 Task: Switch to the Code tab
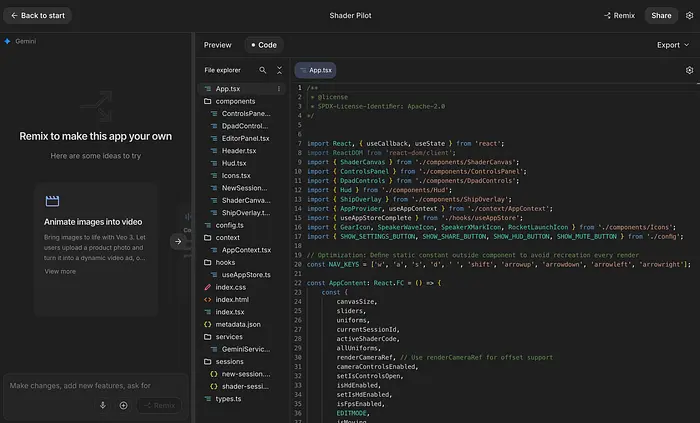pyautogui.click(x=264, y=45)
